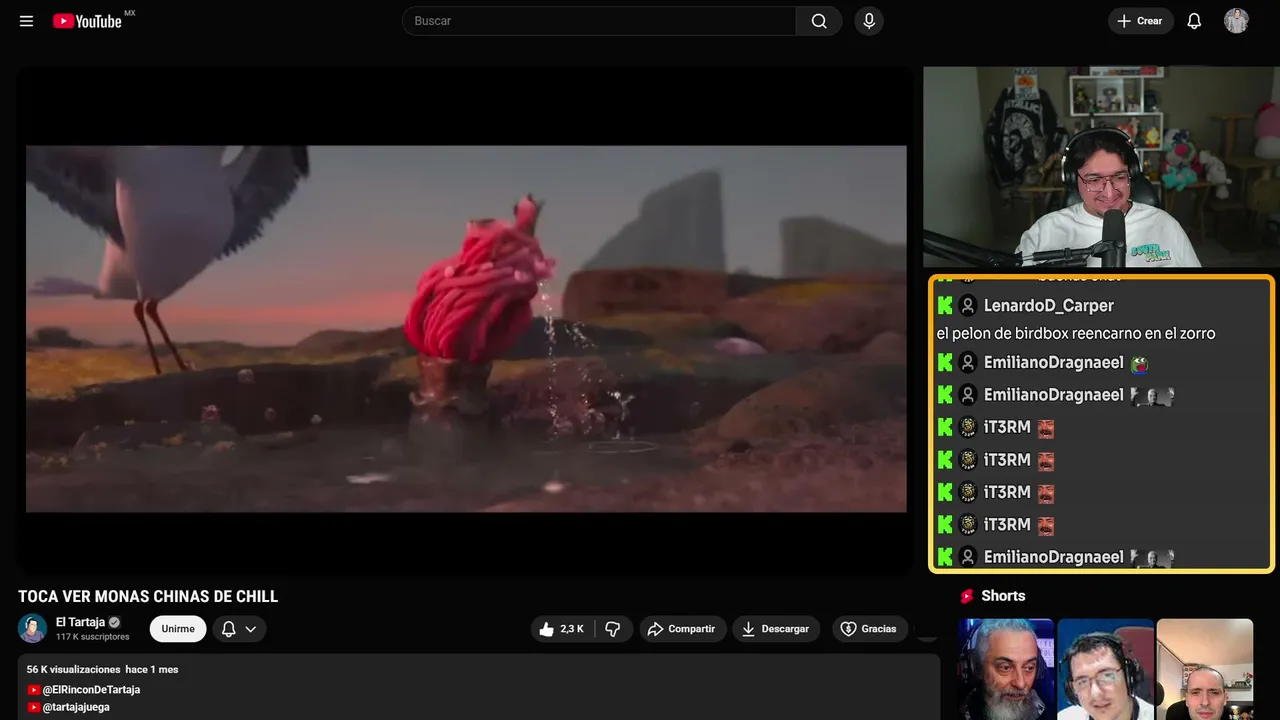Screen dimensions: 1280x720
Task: Start voice search with the microphone
Action: tap(869, 21)
